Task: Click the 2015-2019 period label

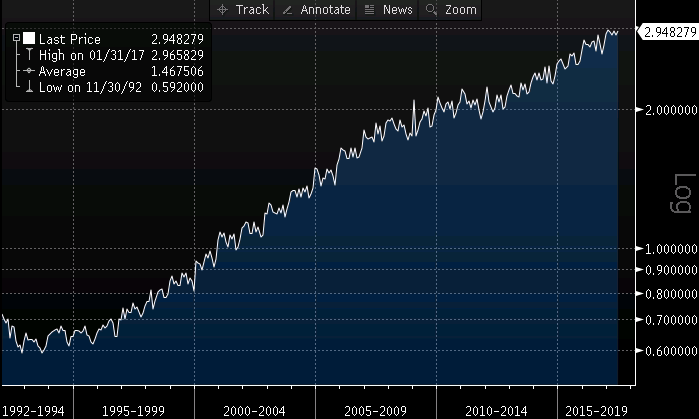Action: [x=596, y=411]
